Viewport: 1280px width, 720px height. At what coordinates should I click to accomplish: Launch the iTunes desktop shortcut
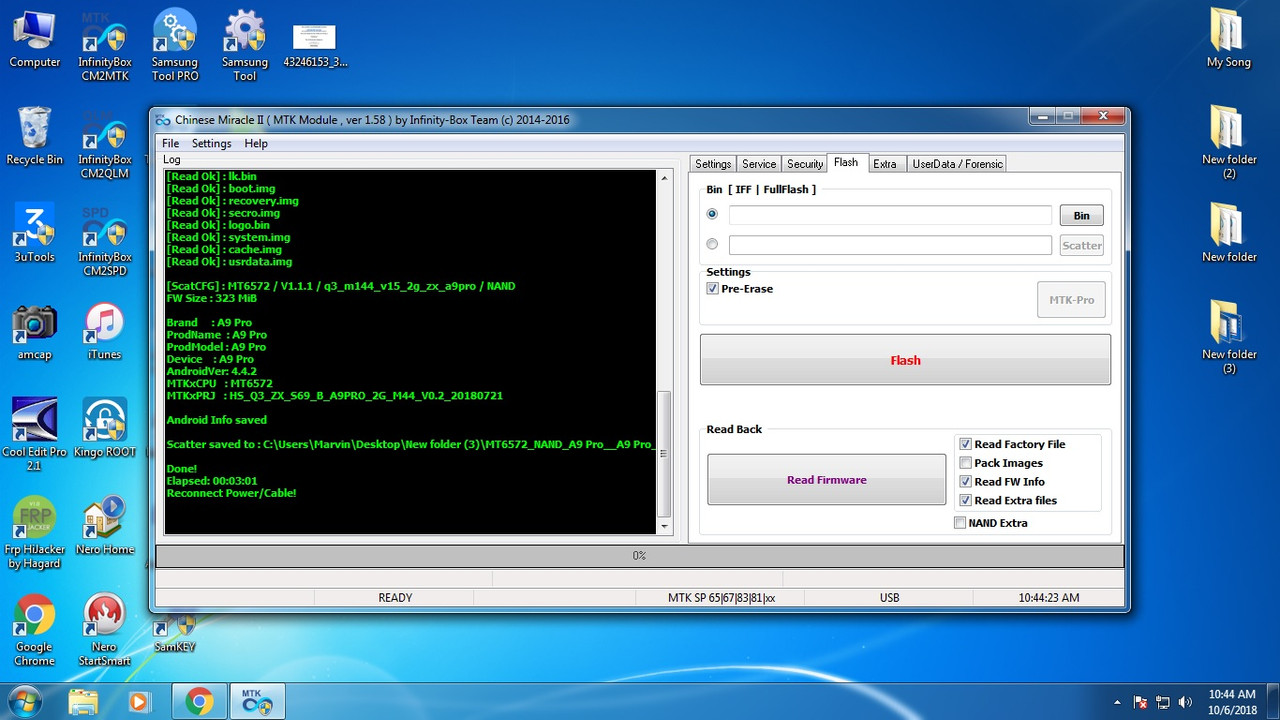click(105, 332)
